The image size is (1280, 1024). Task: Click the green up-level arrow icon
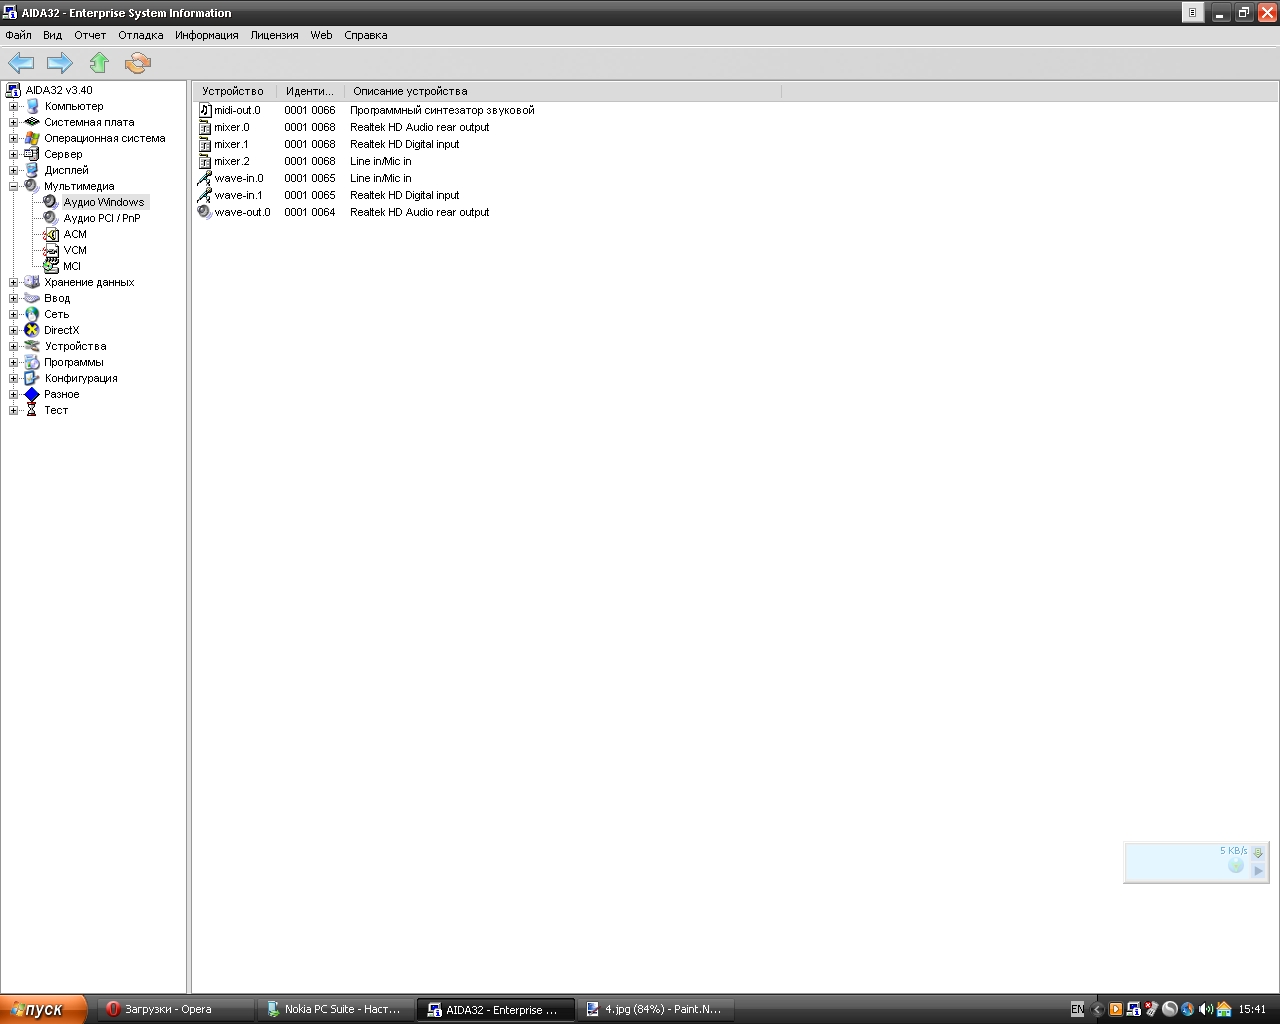tap(99, 63)
